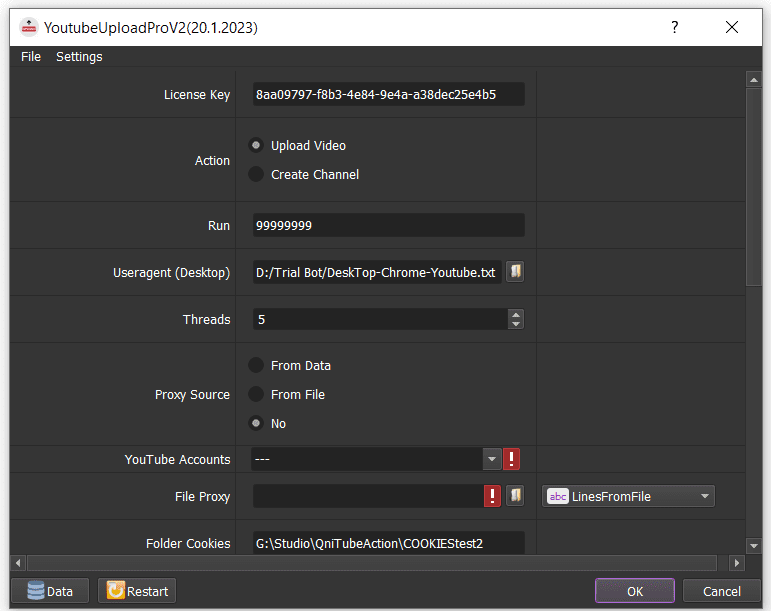Click the YouTube Accounts label

coord(178,459)
